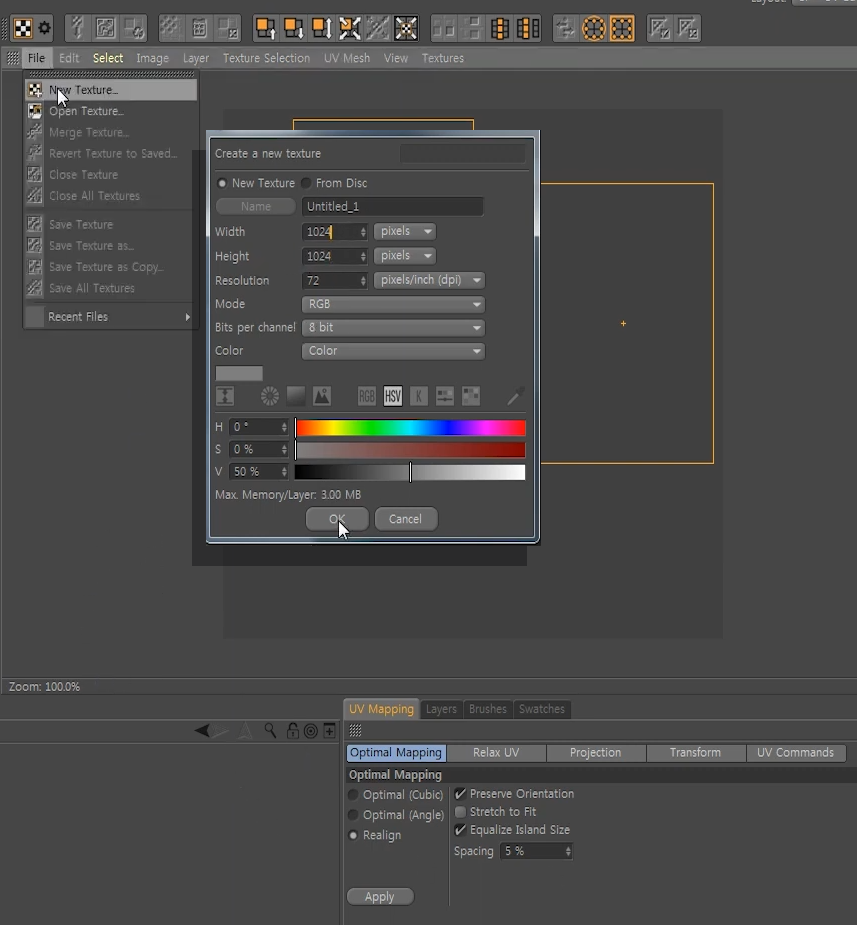Toggle the Equalize Island Size checkbox
The width and height of the screenshot is (857, 925).
click(x=460, y=829)
